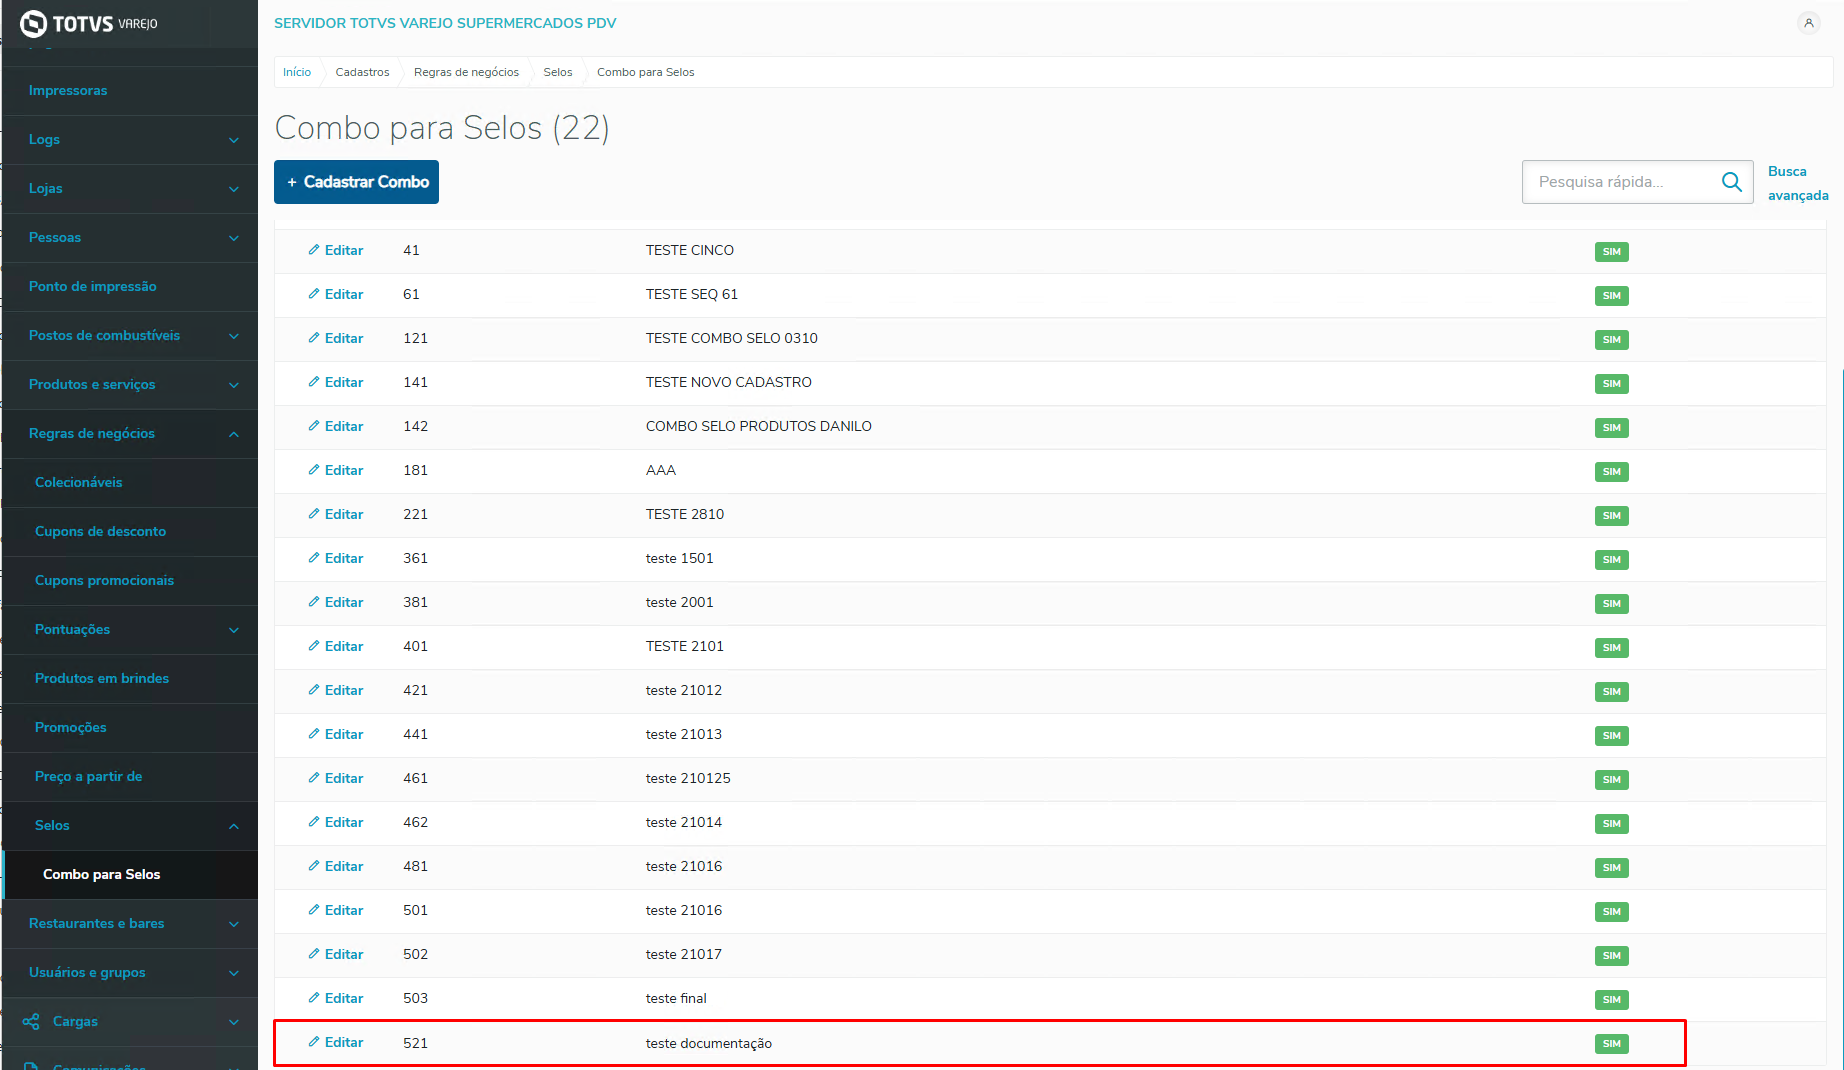Expand the Pessoas section
1844x1070 pixels.
[130, 238]
